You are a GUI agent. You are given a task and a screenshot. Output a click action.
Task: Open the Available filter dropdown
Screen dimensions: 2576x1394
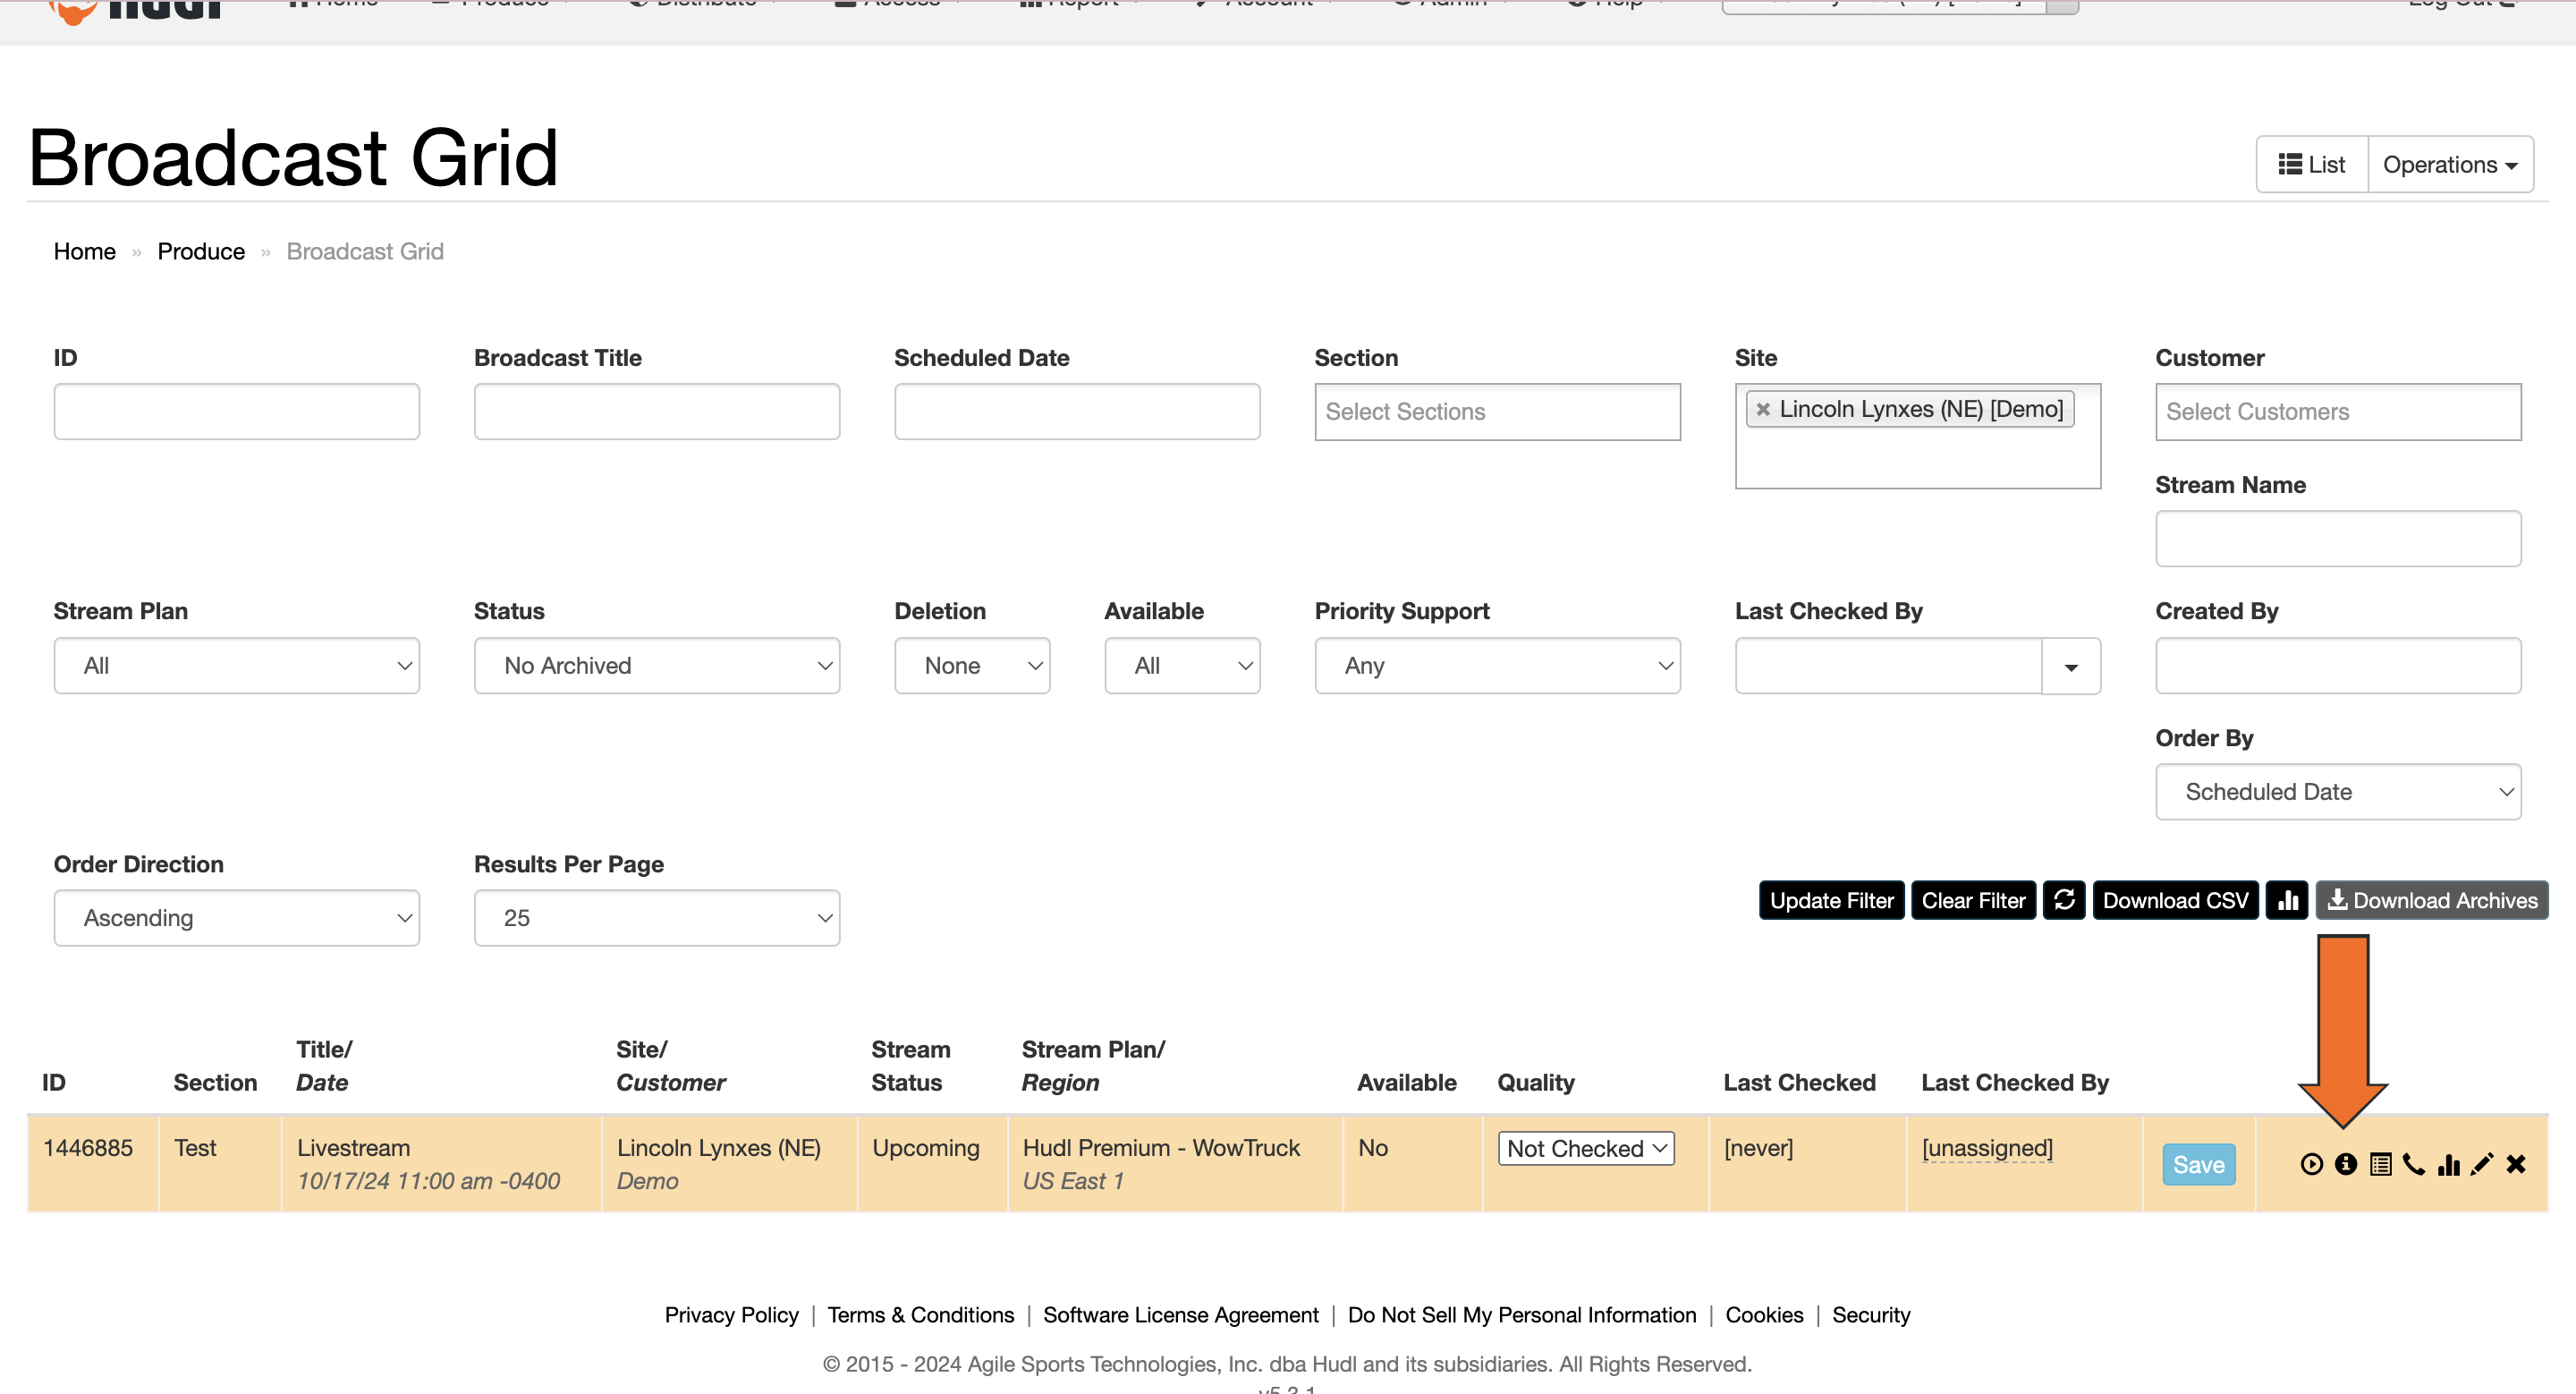(1182, 665)
